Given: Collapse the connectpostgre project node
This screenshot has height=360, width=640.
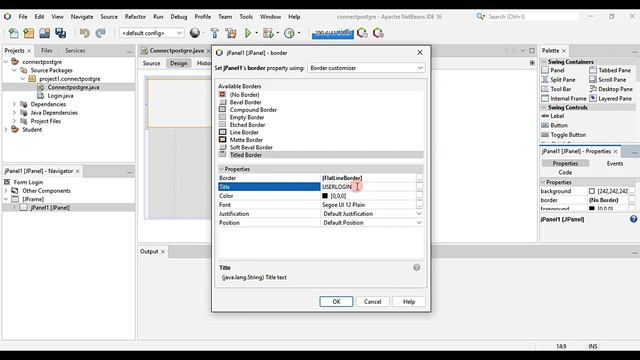Looking at the screenshot, I should point(6,62).
